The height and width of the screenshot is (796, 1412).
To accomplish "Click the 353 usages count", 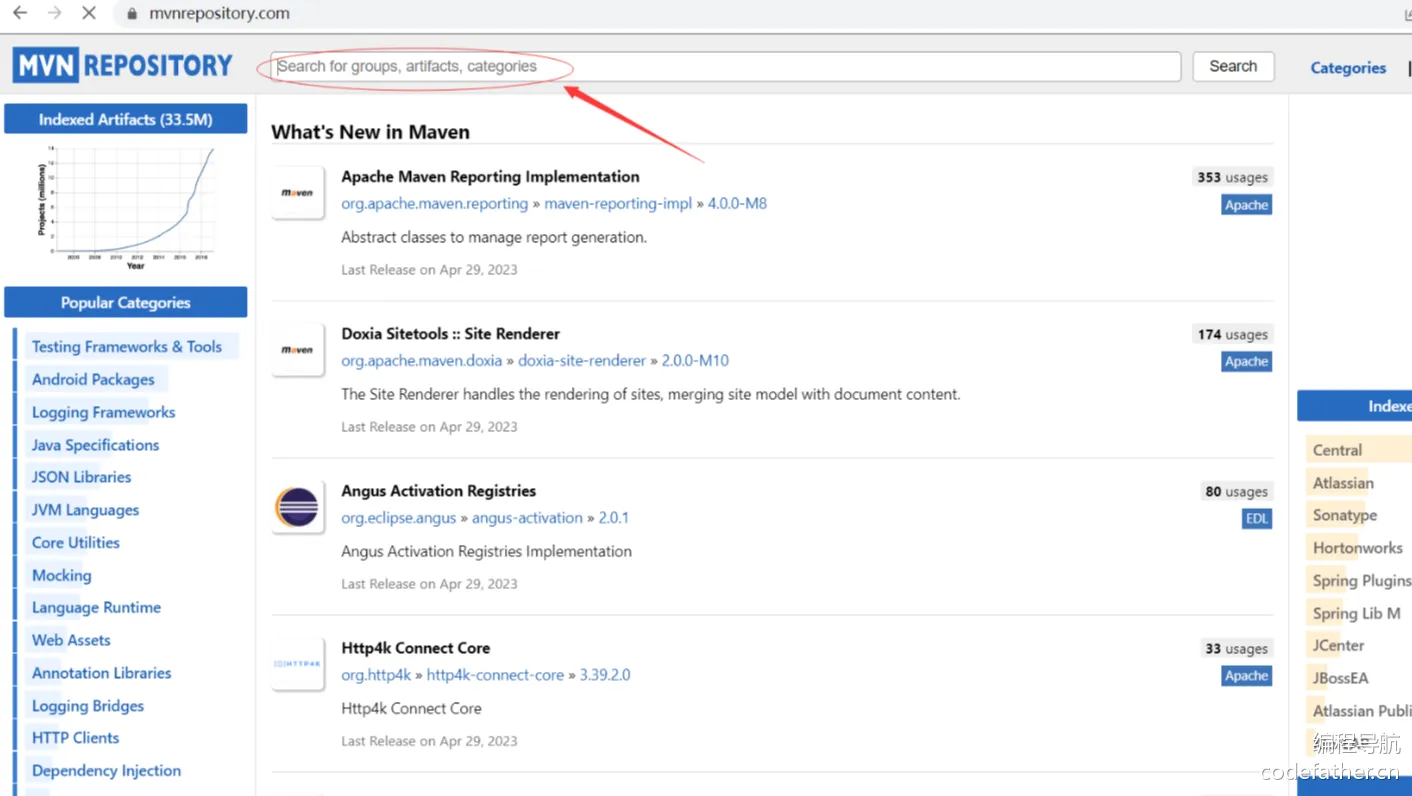I will click(1232, 177).
